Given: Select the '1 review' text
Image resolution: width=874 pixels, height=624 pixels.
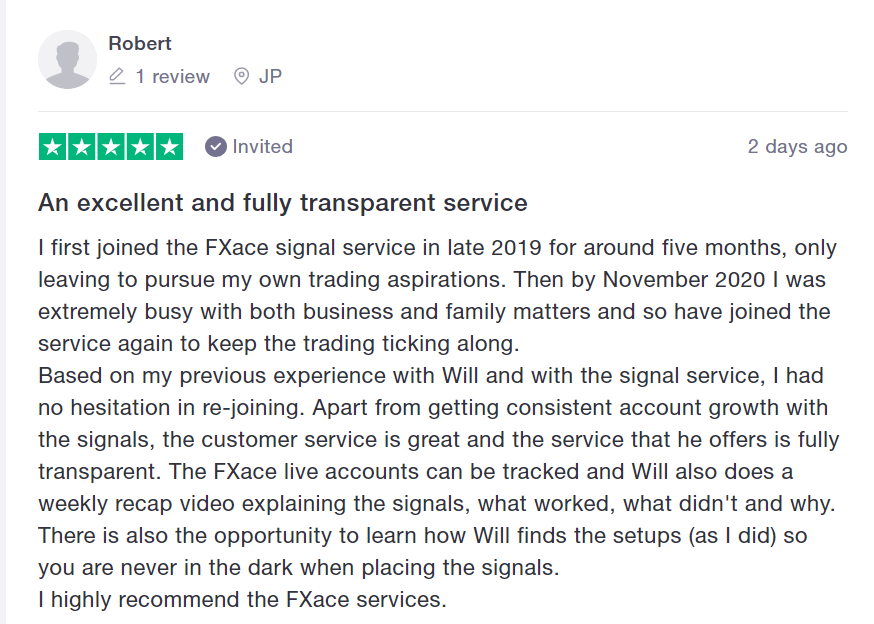Looking at the screenshot, I should (x=172, y=76).
